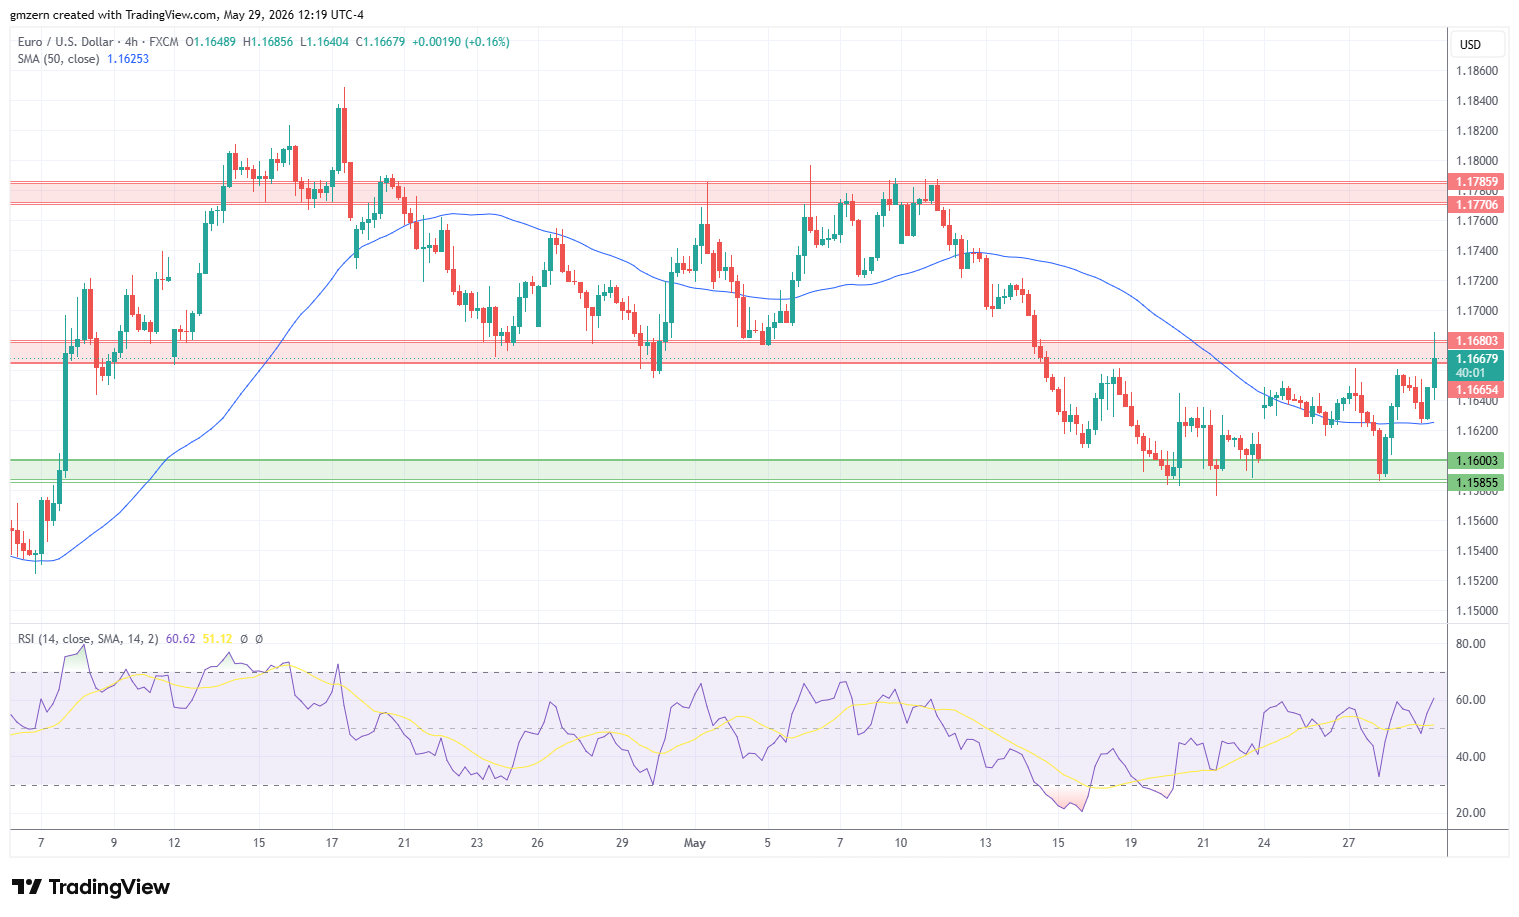
Task: Click the 1.17706 red price label
Action: [1476, 204]
